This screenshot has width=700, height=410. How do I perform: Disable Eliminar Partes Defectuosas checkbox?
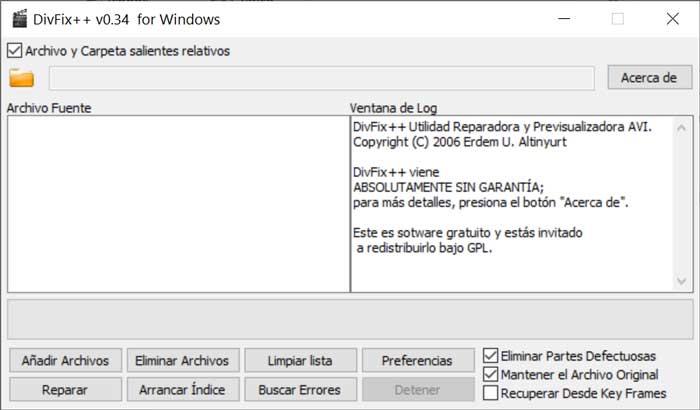(490, 356)
